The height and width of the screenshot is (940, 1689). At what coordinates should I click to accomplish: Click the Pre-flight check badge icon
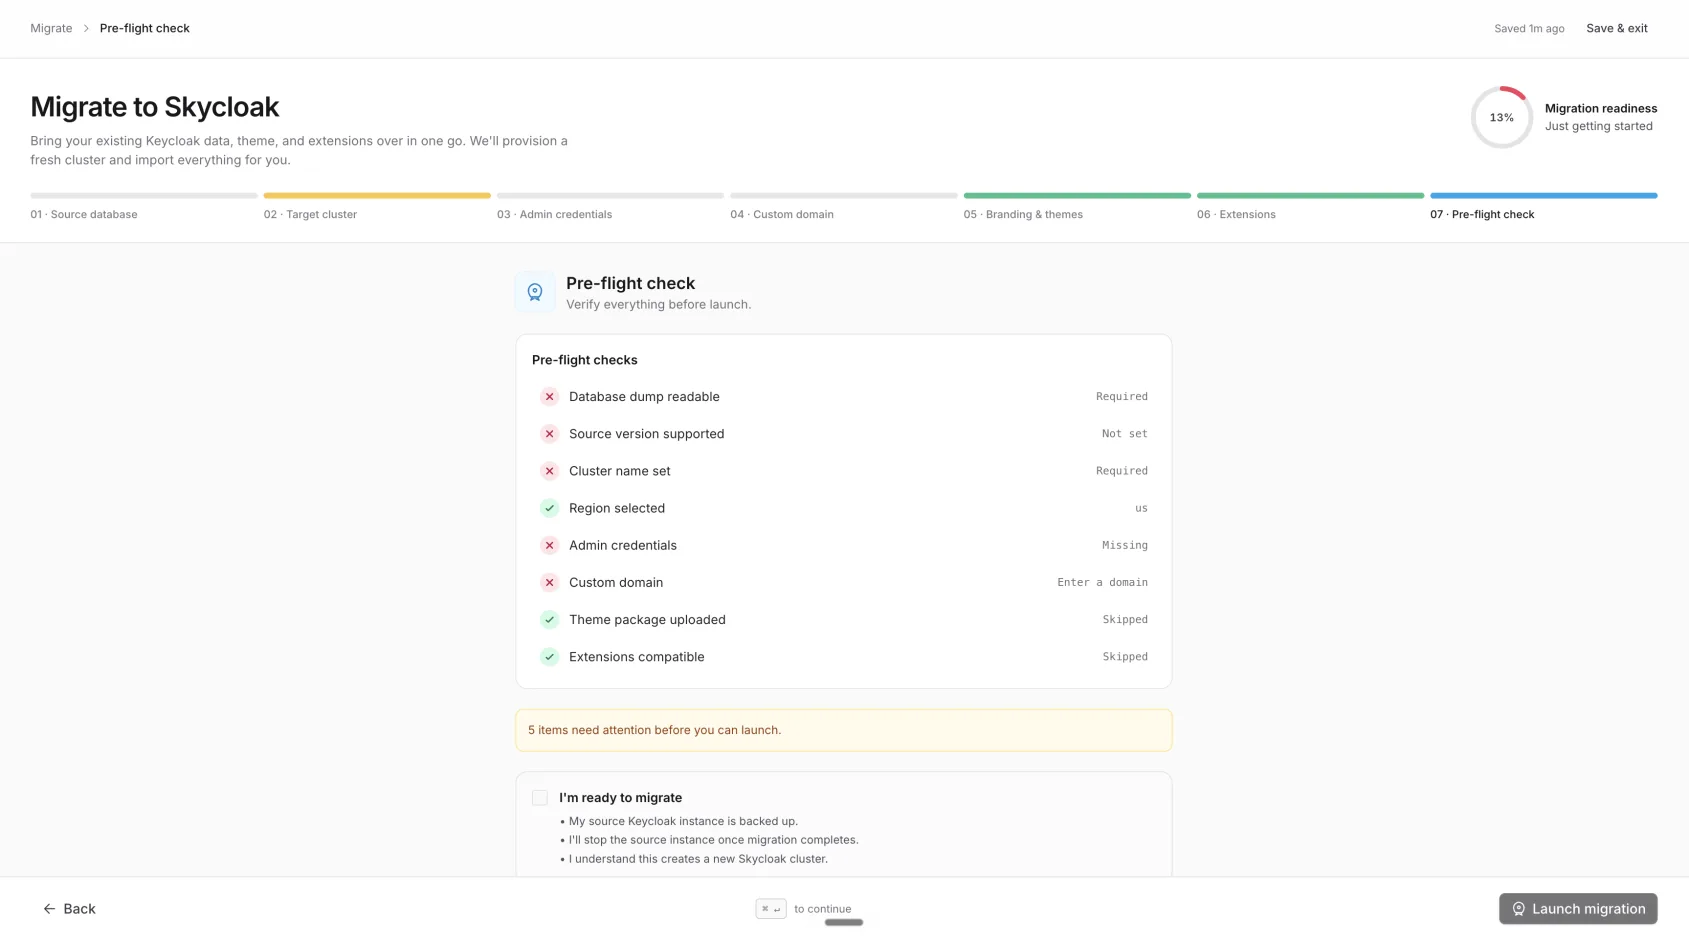pyautogui.click(x=535, y=292)
